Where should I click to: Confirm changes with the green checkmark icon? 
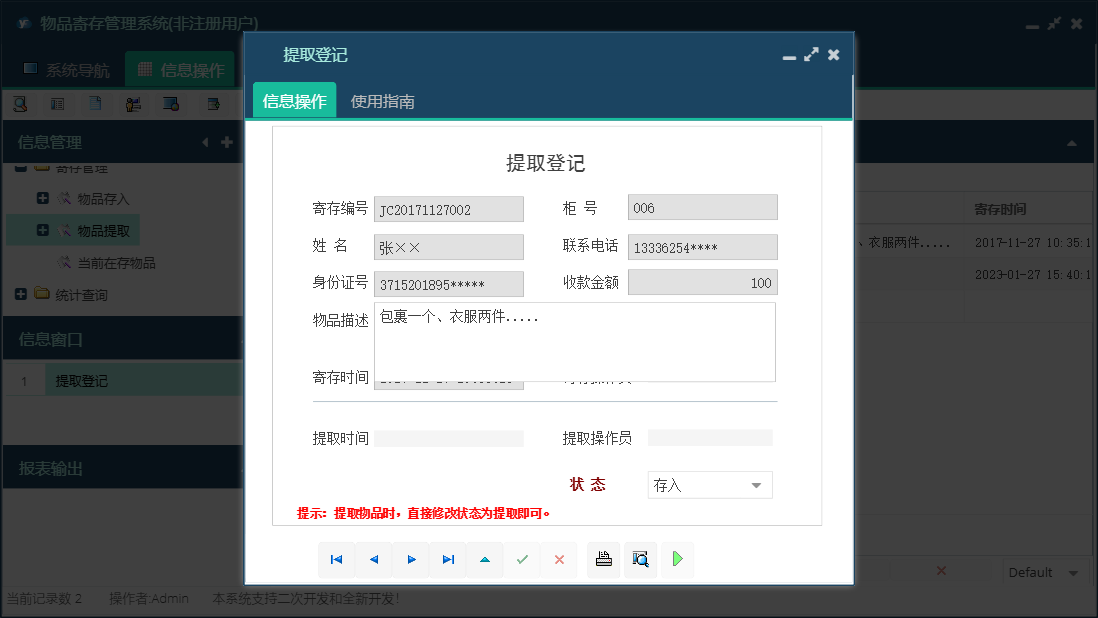point(522,560)
